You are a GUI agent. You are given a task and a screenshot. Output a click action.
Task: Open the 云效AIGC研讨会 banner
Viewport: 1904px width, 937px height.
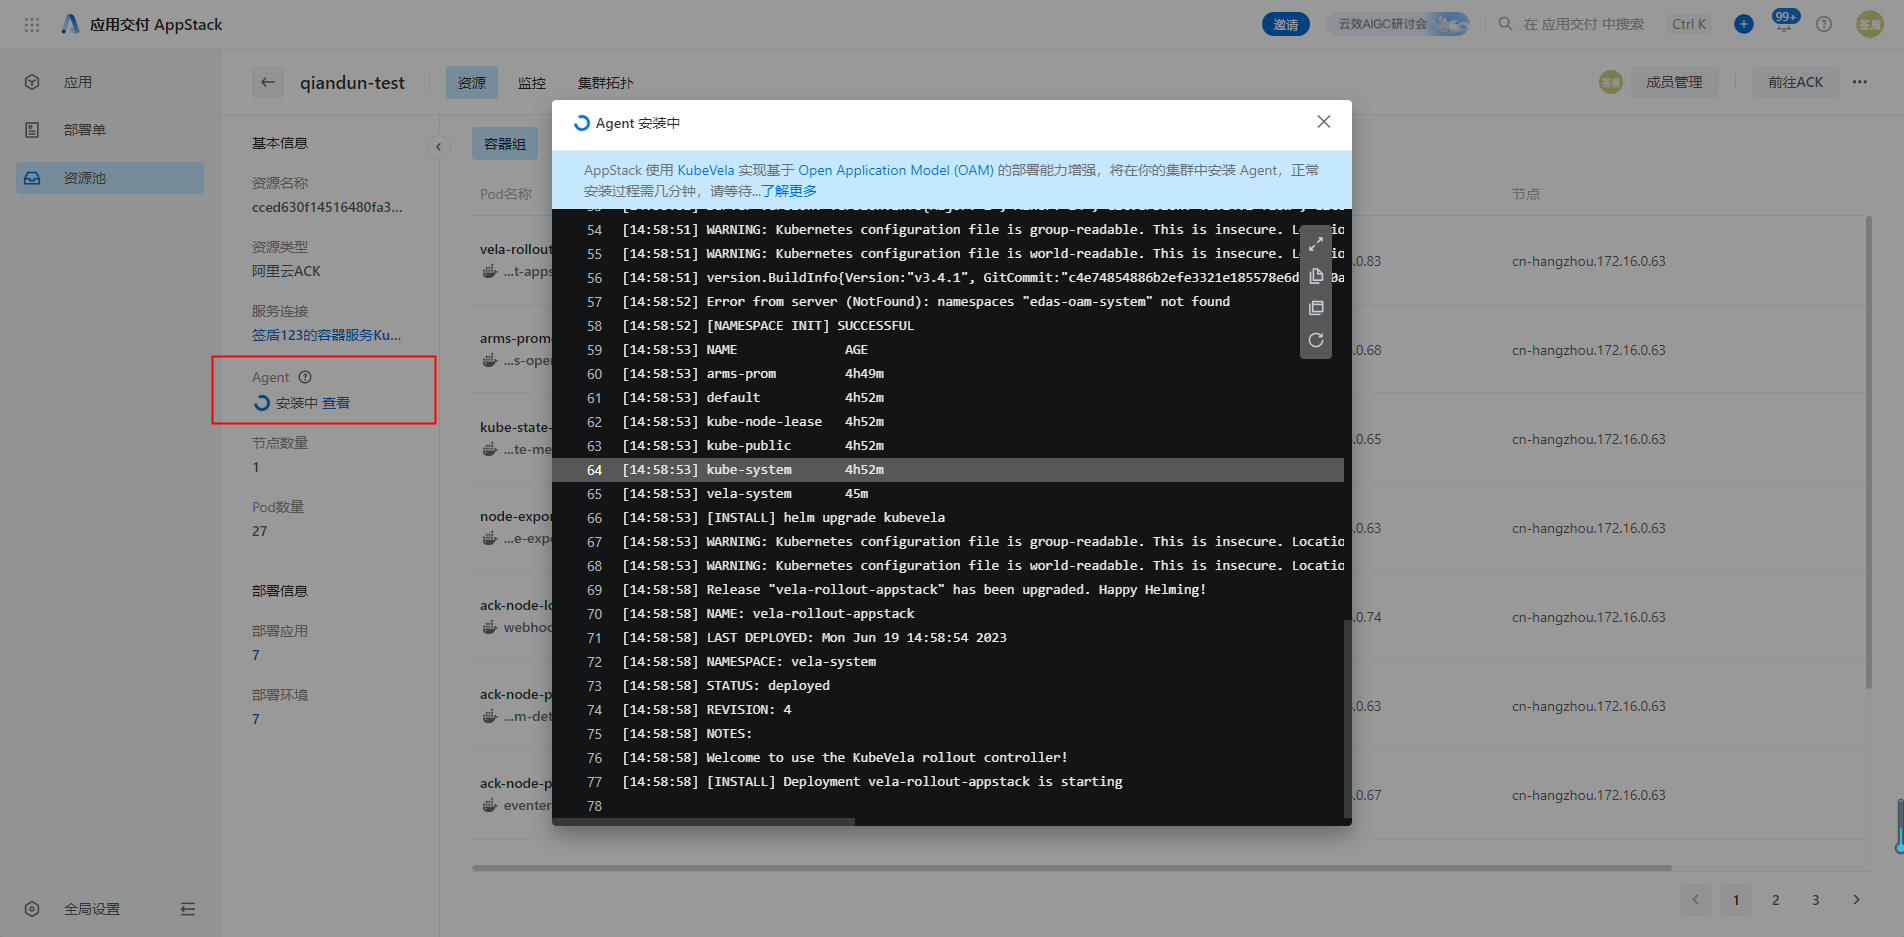(1398, 24)
